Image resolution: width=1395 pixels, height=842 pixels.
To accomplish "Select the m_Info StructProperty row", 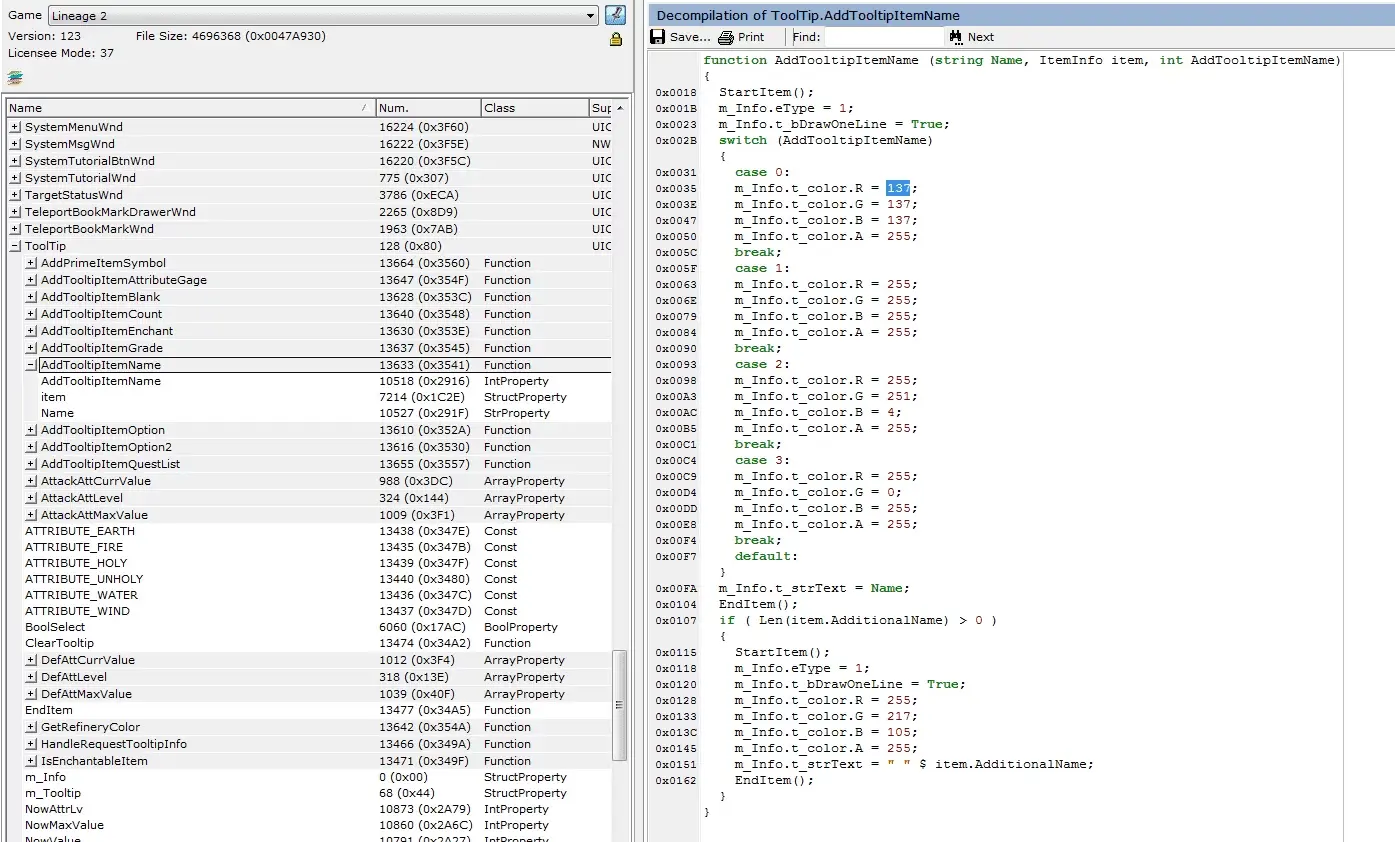I will (x=309, y=777).
